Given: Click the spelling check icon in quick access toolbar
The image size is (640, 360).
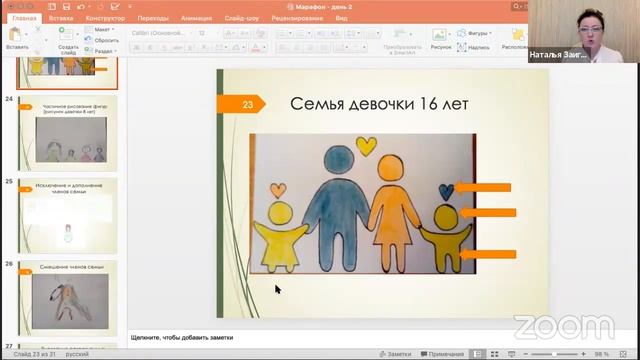Looking at the screenshot, I should tap(115, 7).
